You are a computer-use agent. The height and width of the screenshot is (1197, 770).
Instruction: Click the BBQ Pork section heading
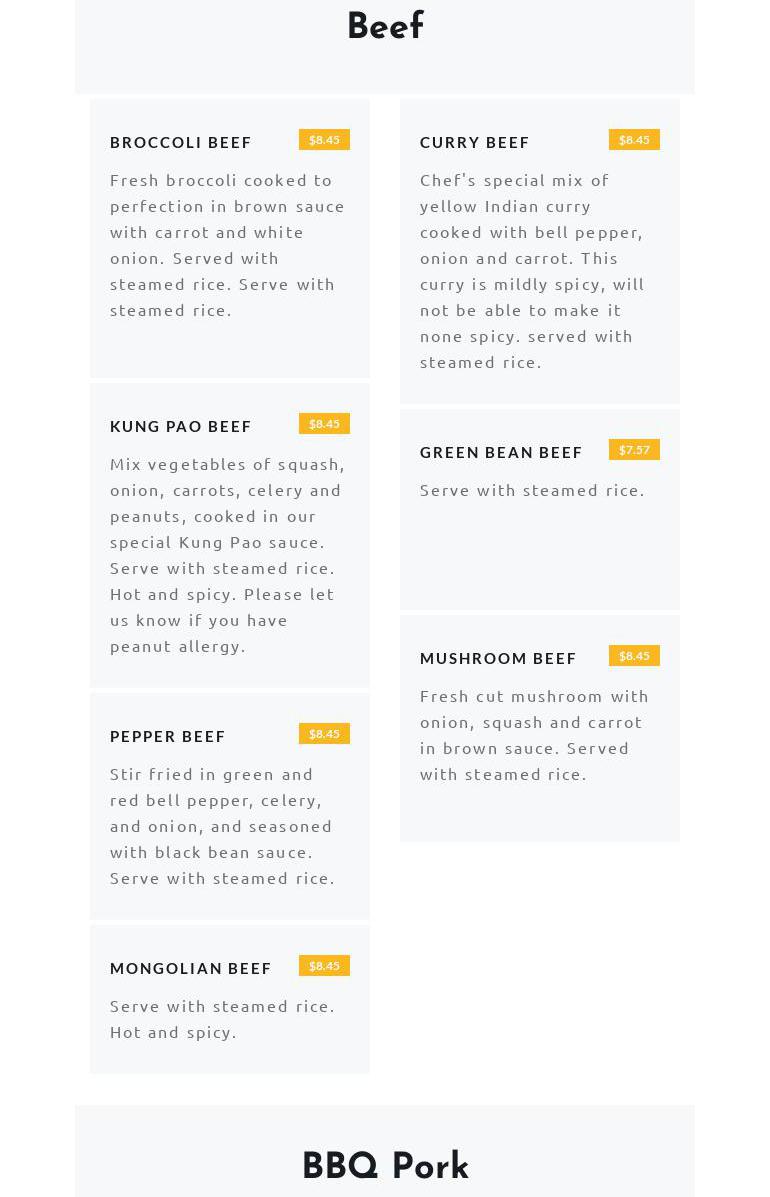click(385, 1167)
